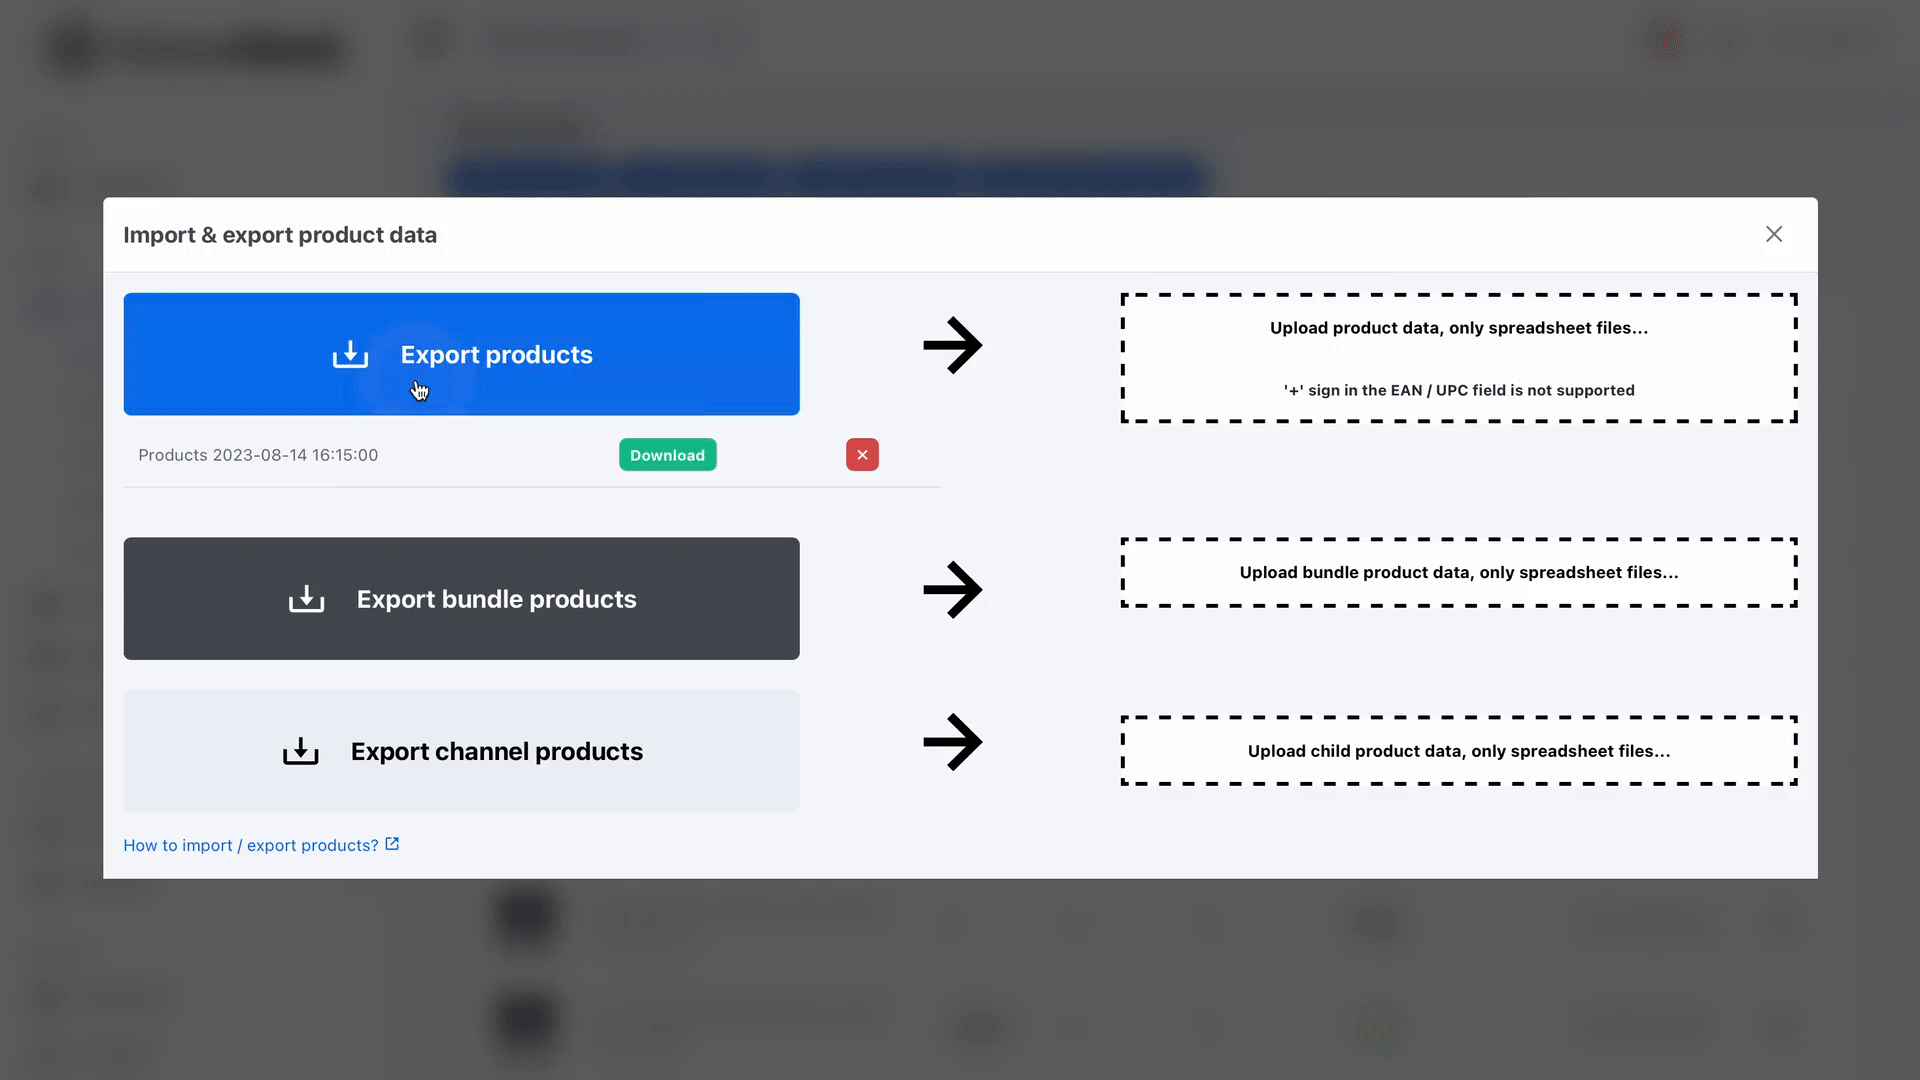The height and width of the screenshot is (1080, 1920).
Task: Click the Upload product data dashed area
Action: pyautogui.click(x=1458, y=357)
